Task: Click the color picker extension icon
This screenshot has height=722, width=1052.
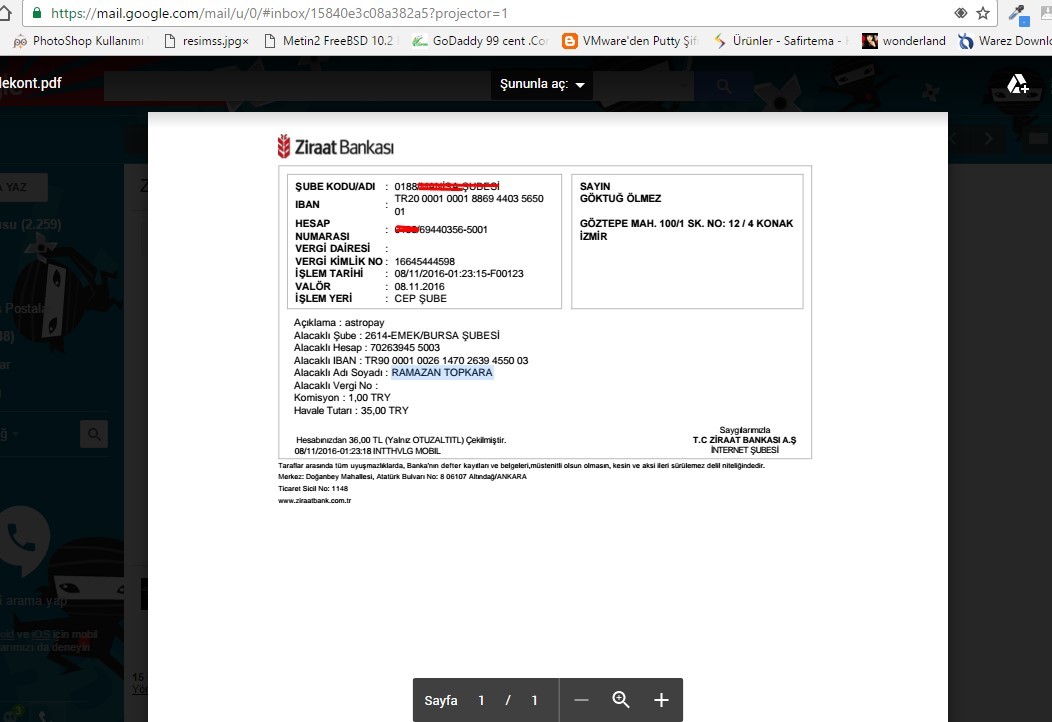Action: coord(1019,13)
